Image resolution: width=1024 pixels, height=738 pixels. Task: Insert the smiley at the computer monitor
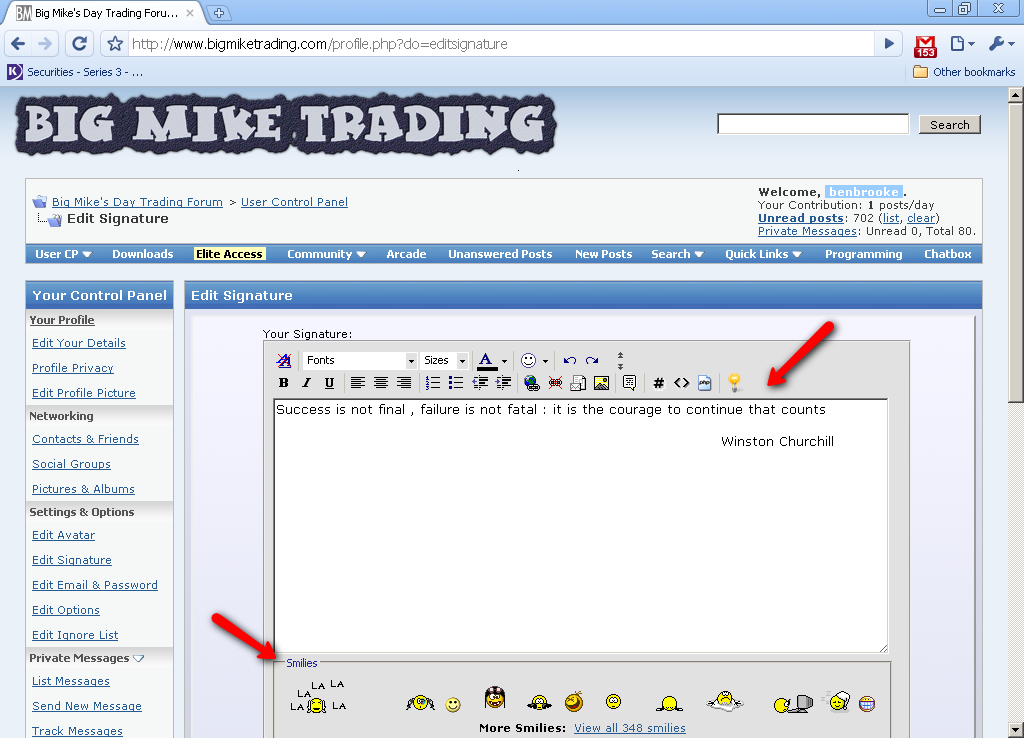(793, 703)
